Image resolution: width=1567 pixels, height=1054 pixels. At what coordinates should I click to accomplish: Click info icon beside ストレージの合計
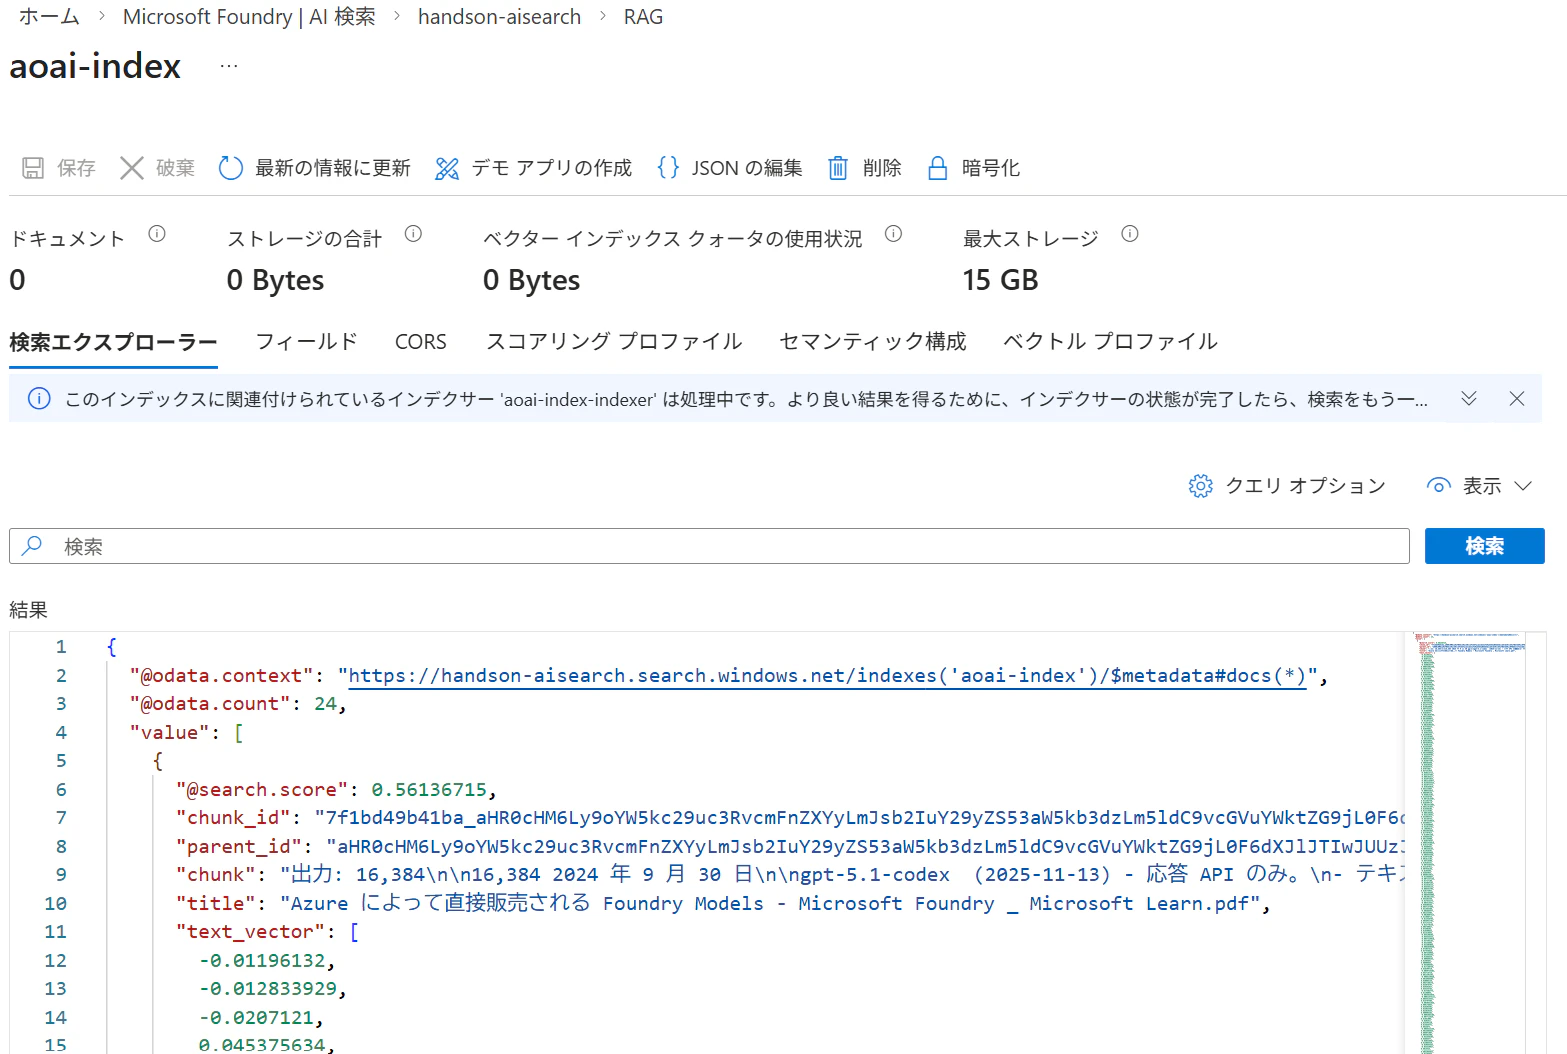point(413,234)
